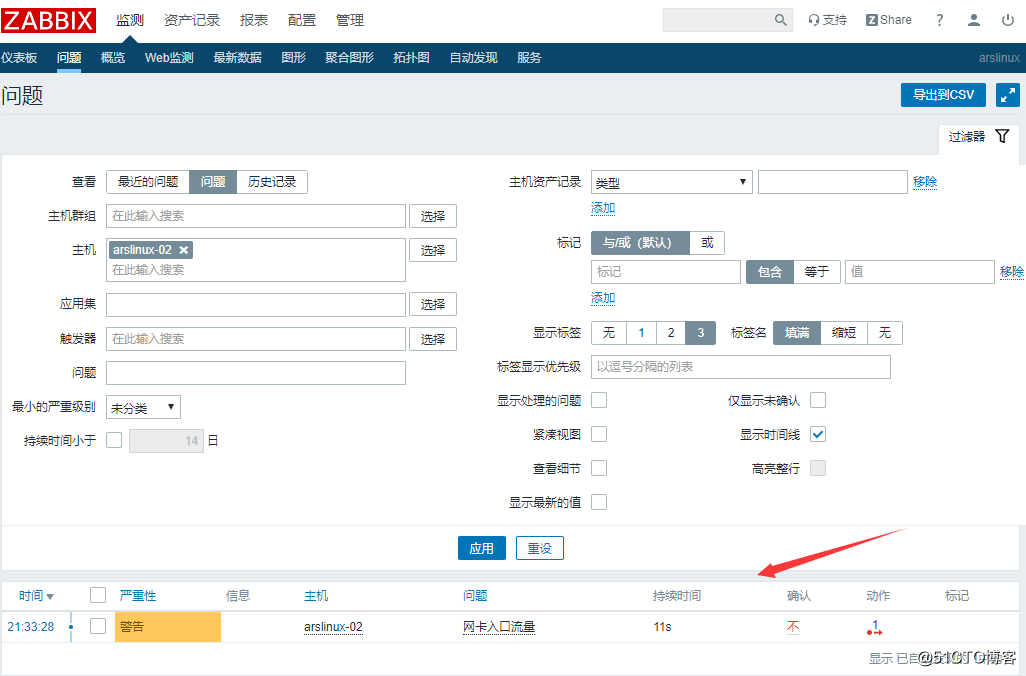Go to 拓扑图 submenu
The height and width of the screenshot is (676, 1026).
click(411, 58)
